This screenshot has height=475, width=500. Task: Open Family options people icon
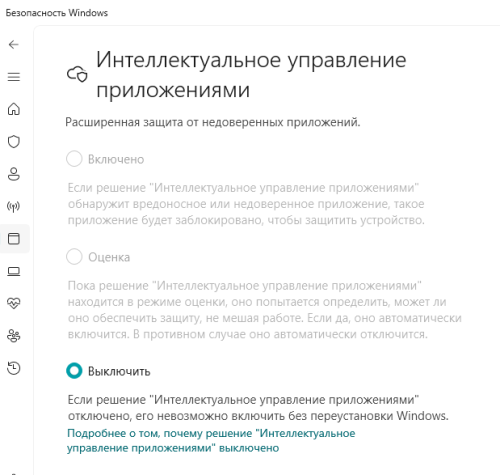pos(14,336)
